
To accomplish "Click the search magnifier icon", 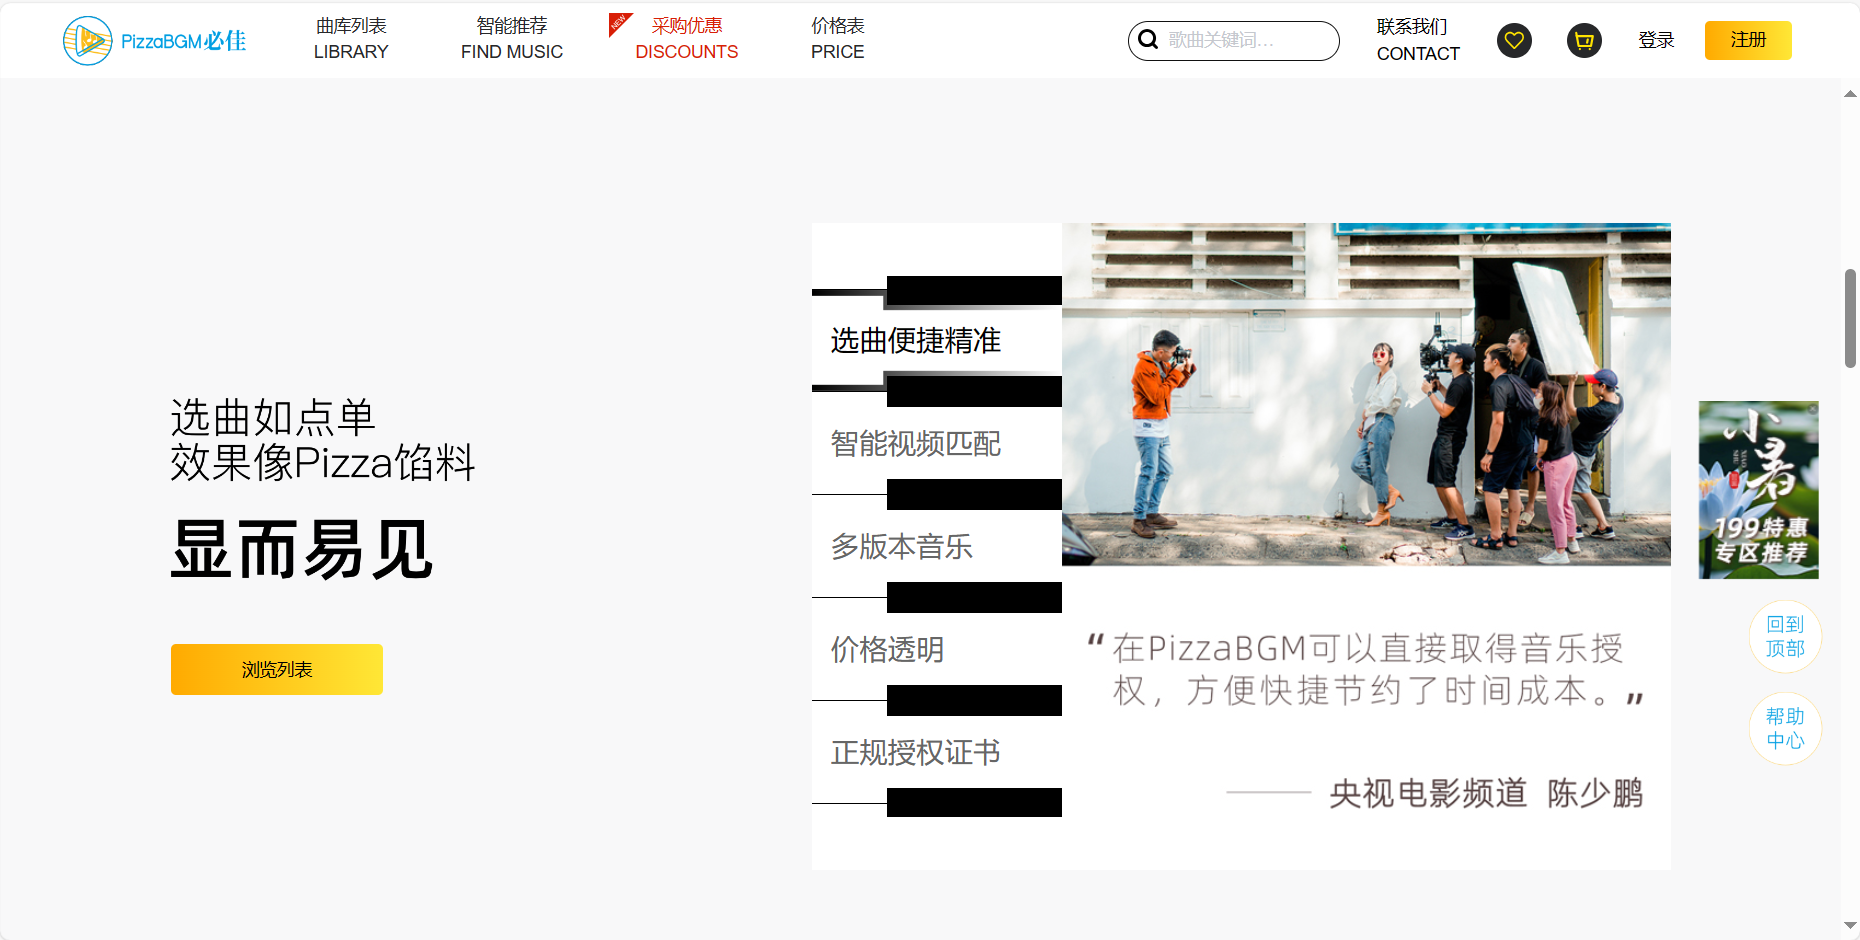I will 1148,40.
